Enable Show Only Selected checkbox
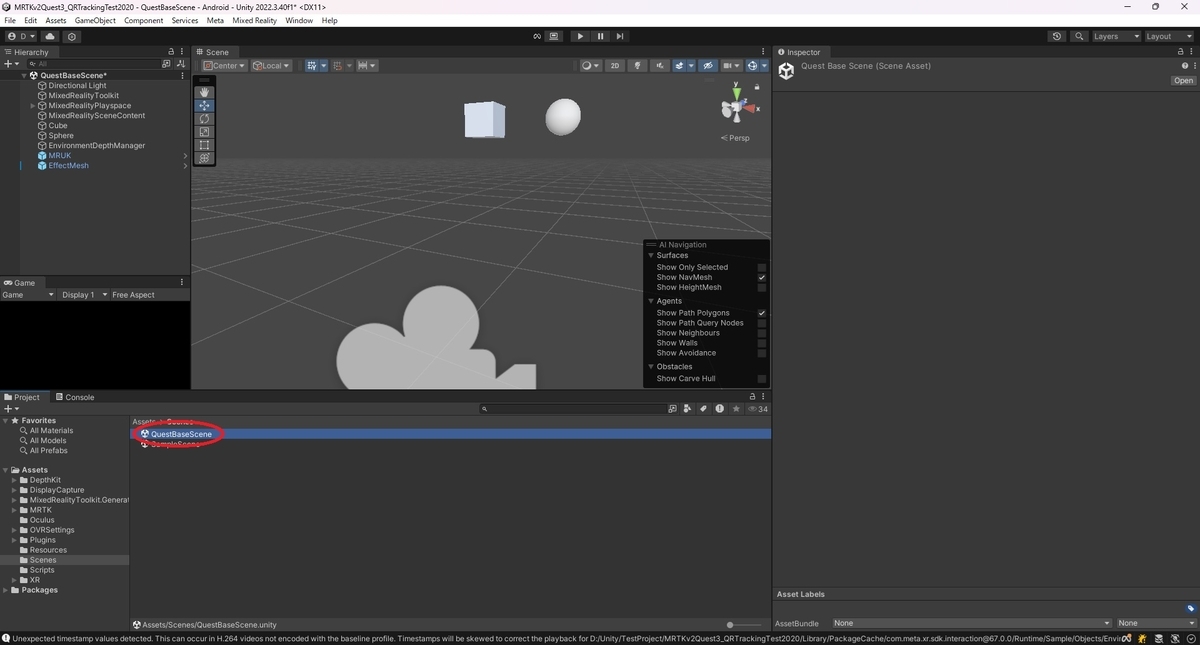The width and height of the screenshot is (1200, 645). click(x=762, y=267)
